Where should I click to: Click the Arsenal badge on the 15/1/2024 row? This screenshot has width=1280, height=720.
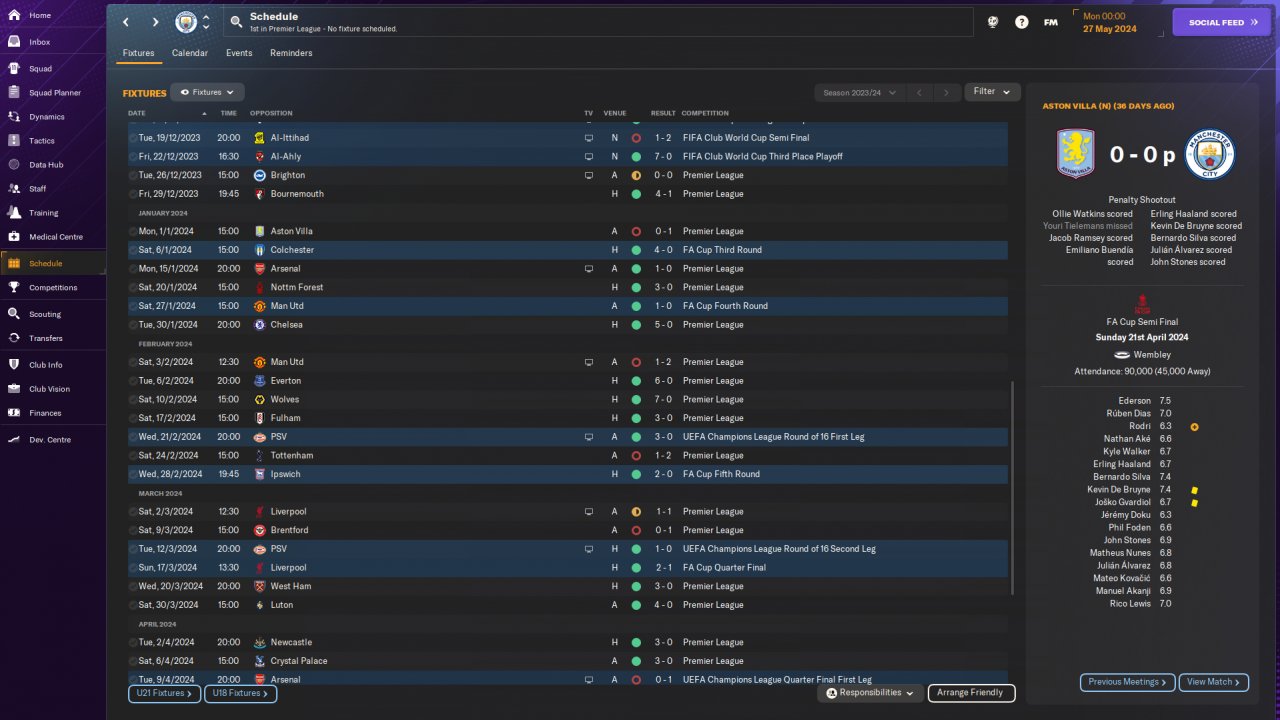pos(259,269)
